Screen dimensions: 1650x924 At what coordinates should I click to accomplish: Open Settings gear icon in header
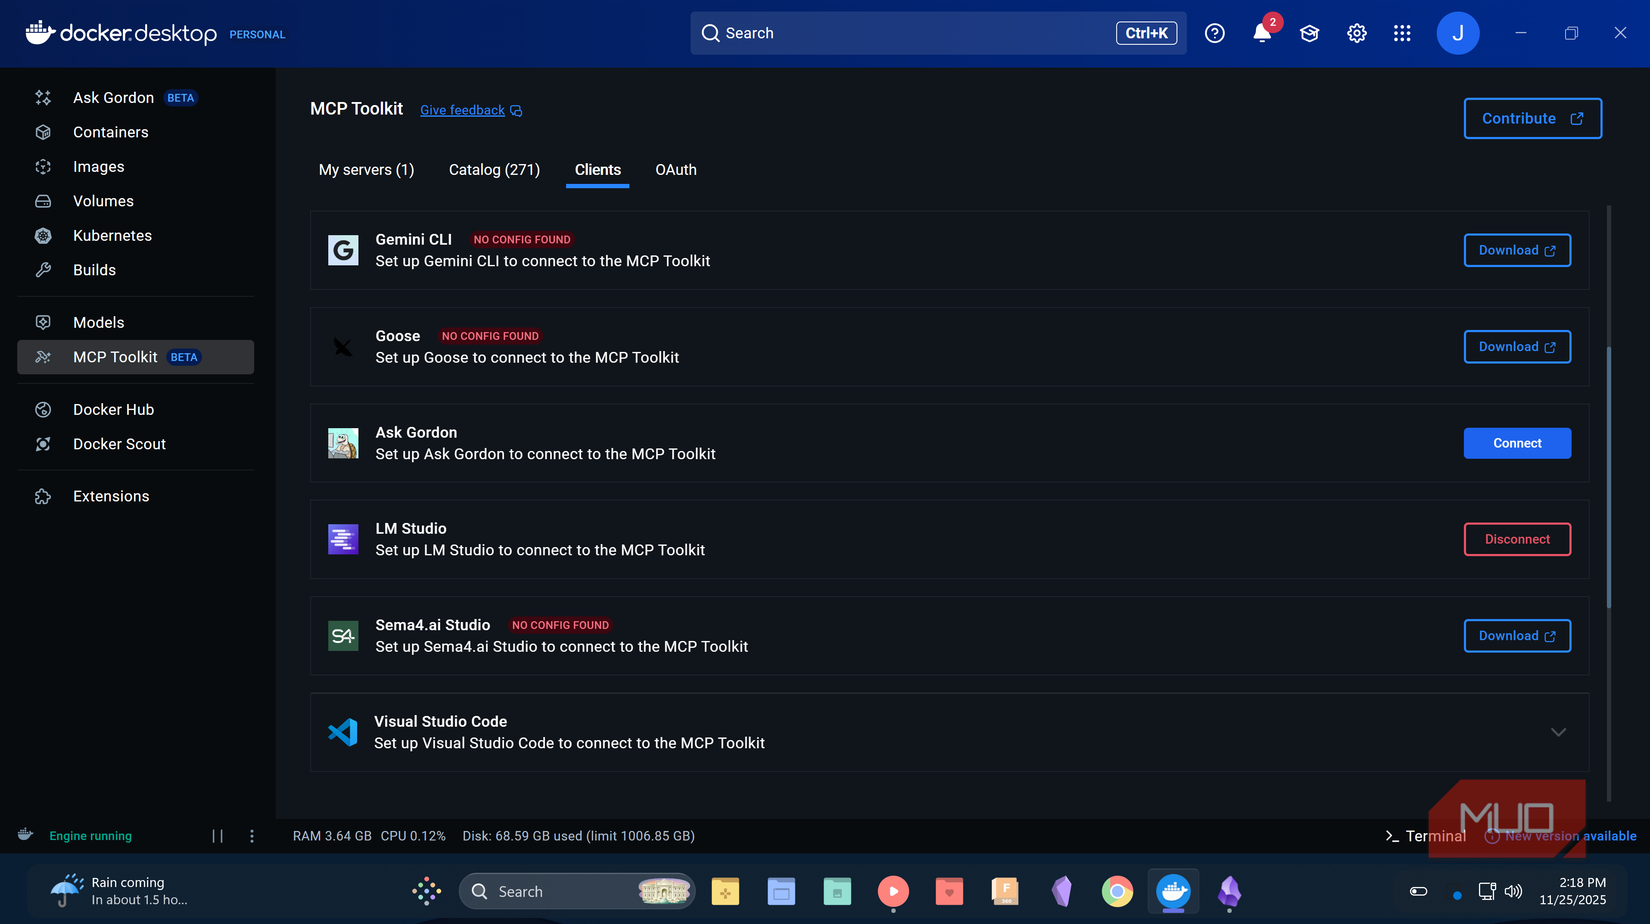click(1357, 34)
